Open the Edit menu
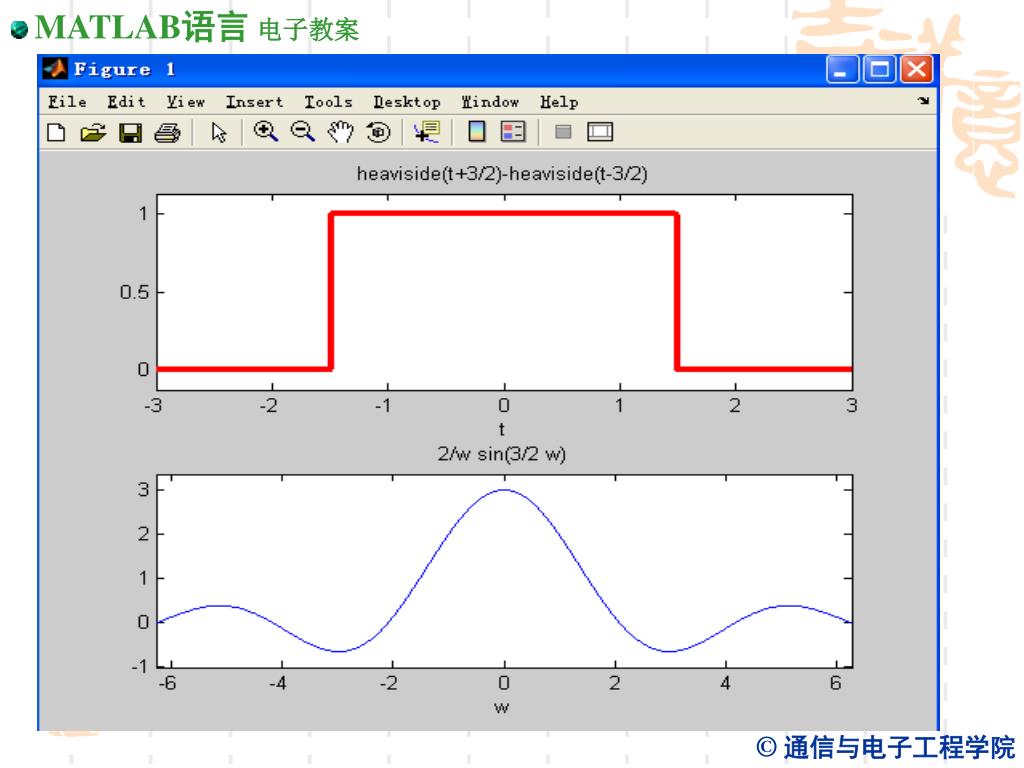Viewport: 1024px width, 768px height. click(127, 102)
